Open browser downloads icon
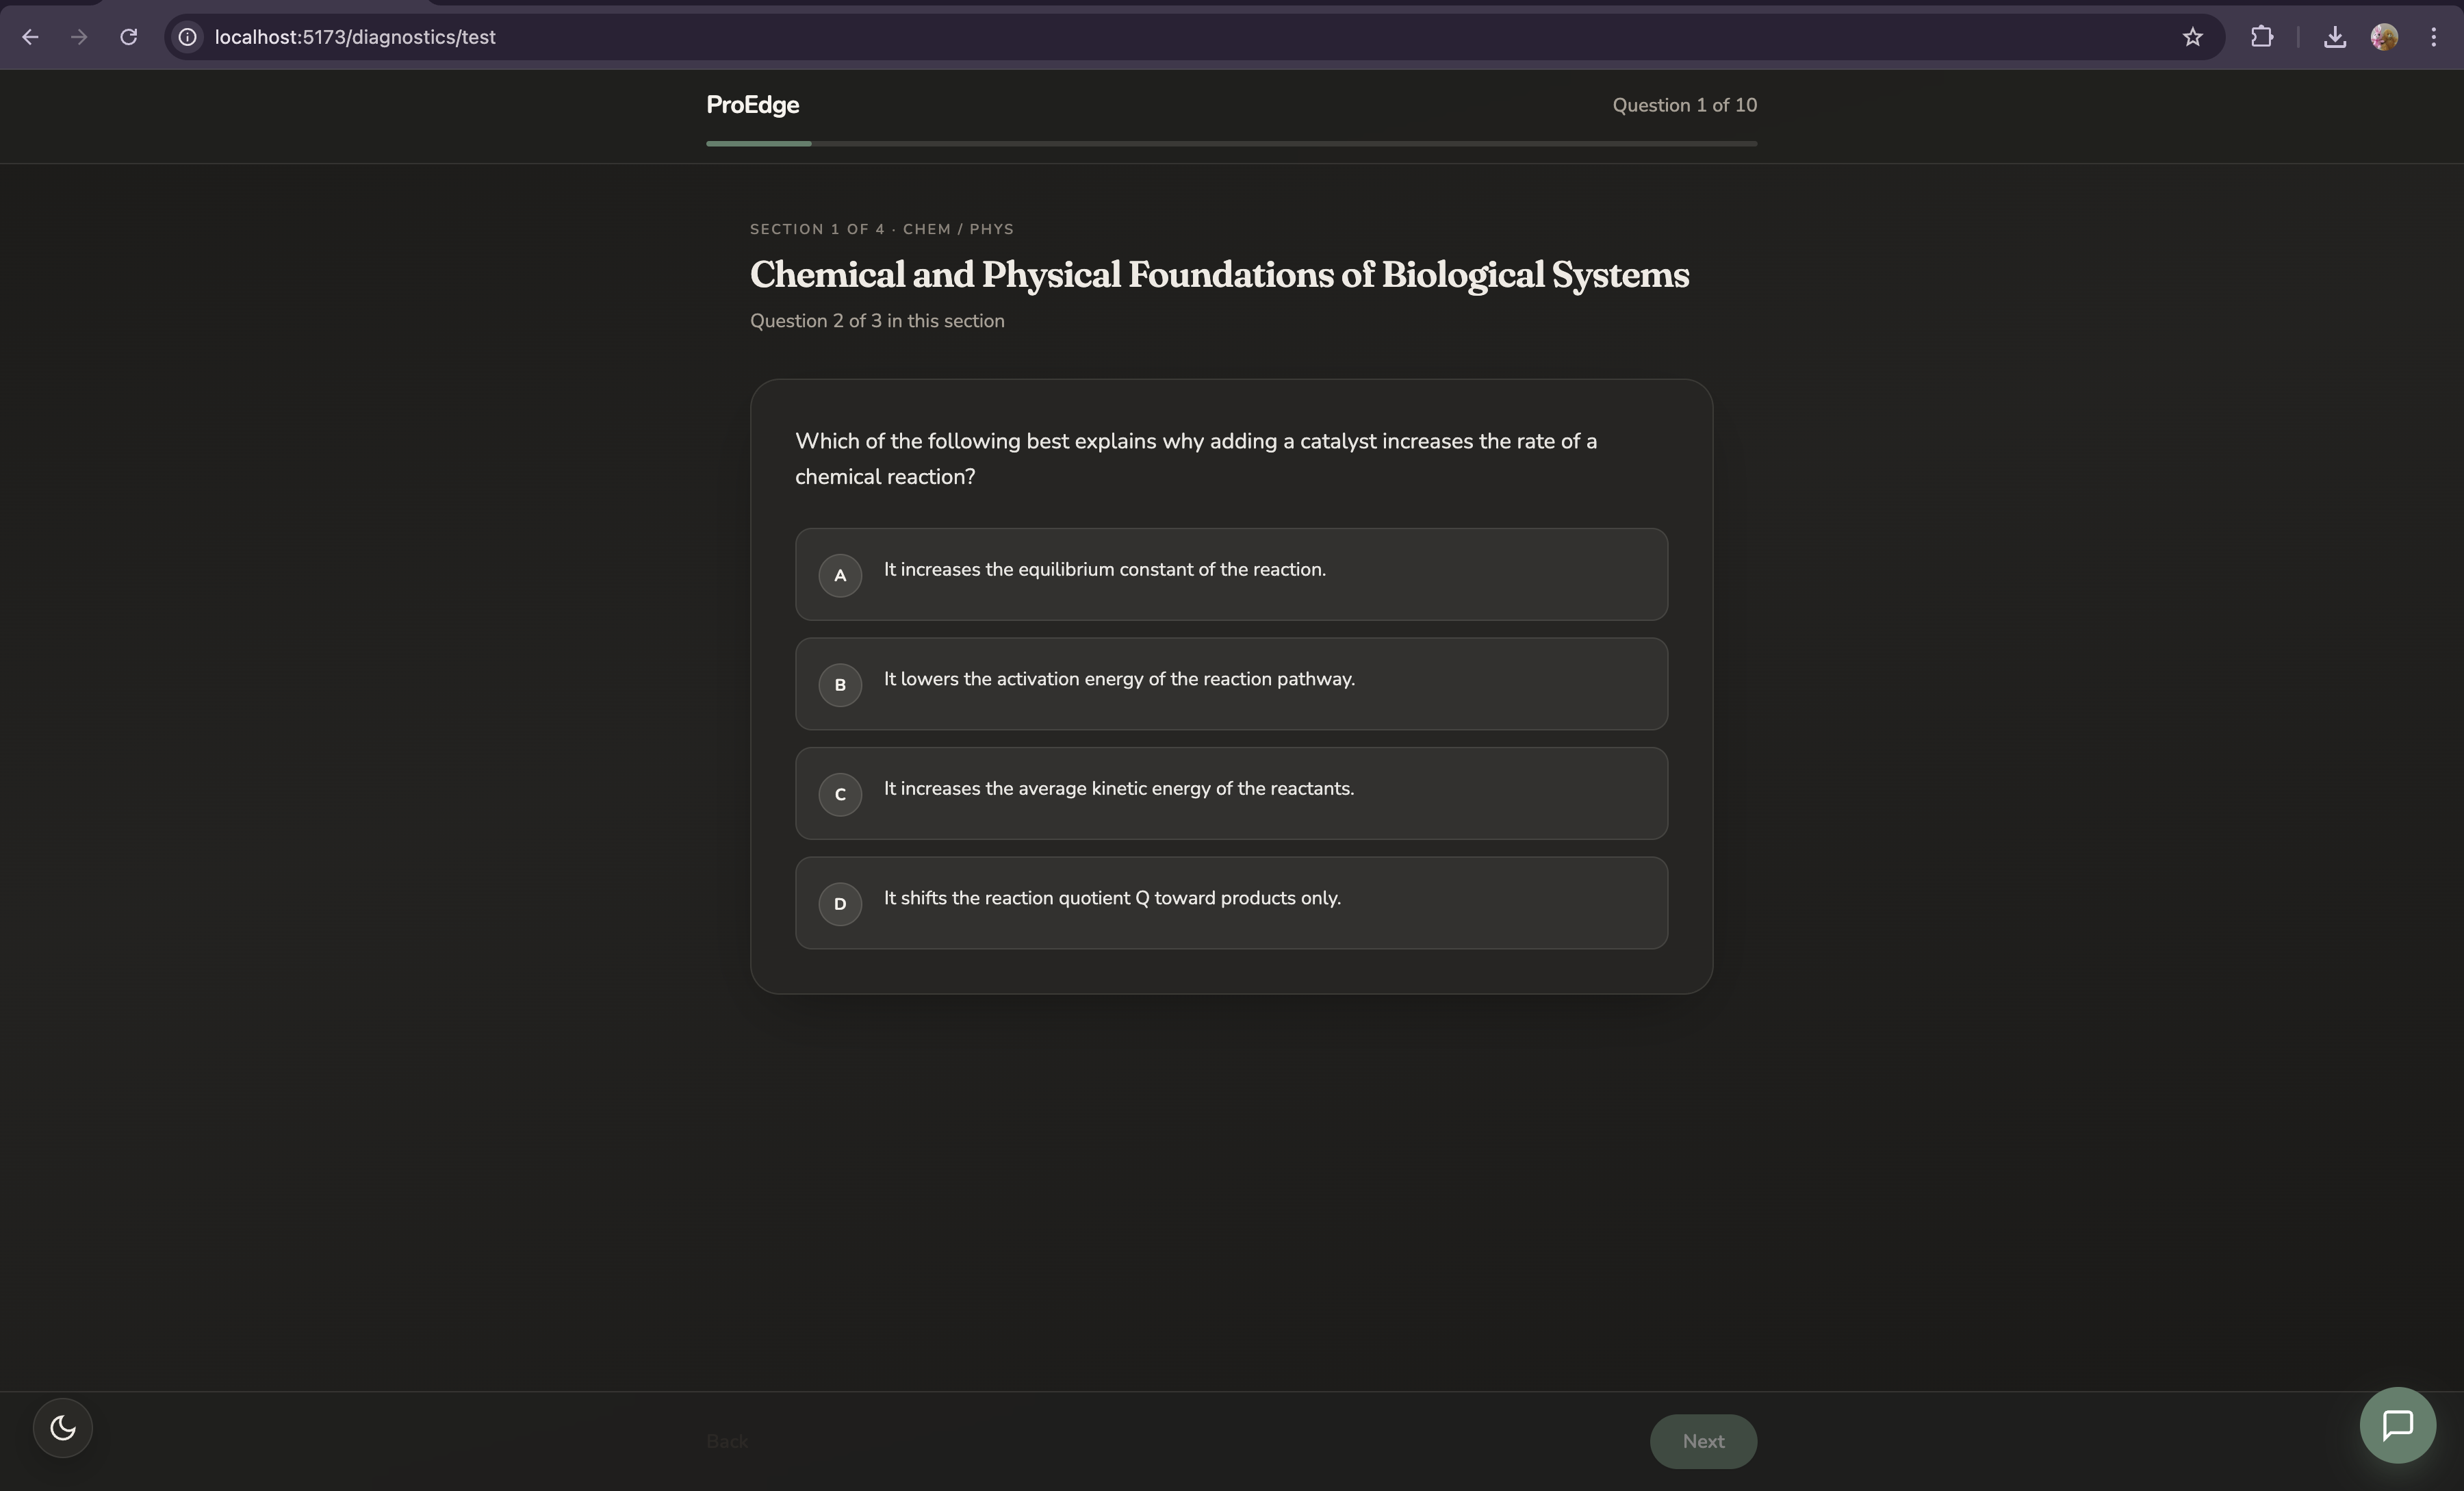This screenshot has height=1491, width=2464. tap(2334, 37)
